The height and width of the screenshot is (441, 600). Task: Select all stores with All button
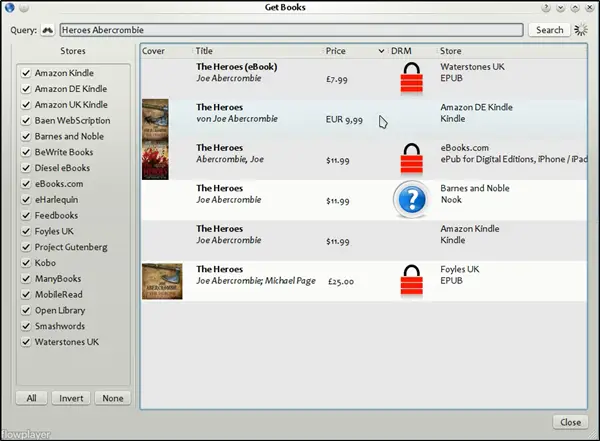31,398
